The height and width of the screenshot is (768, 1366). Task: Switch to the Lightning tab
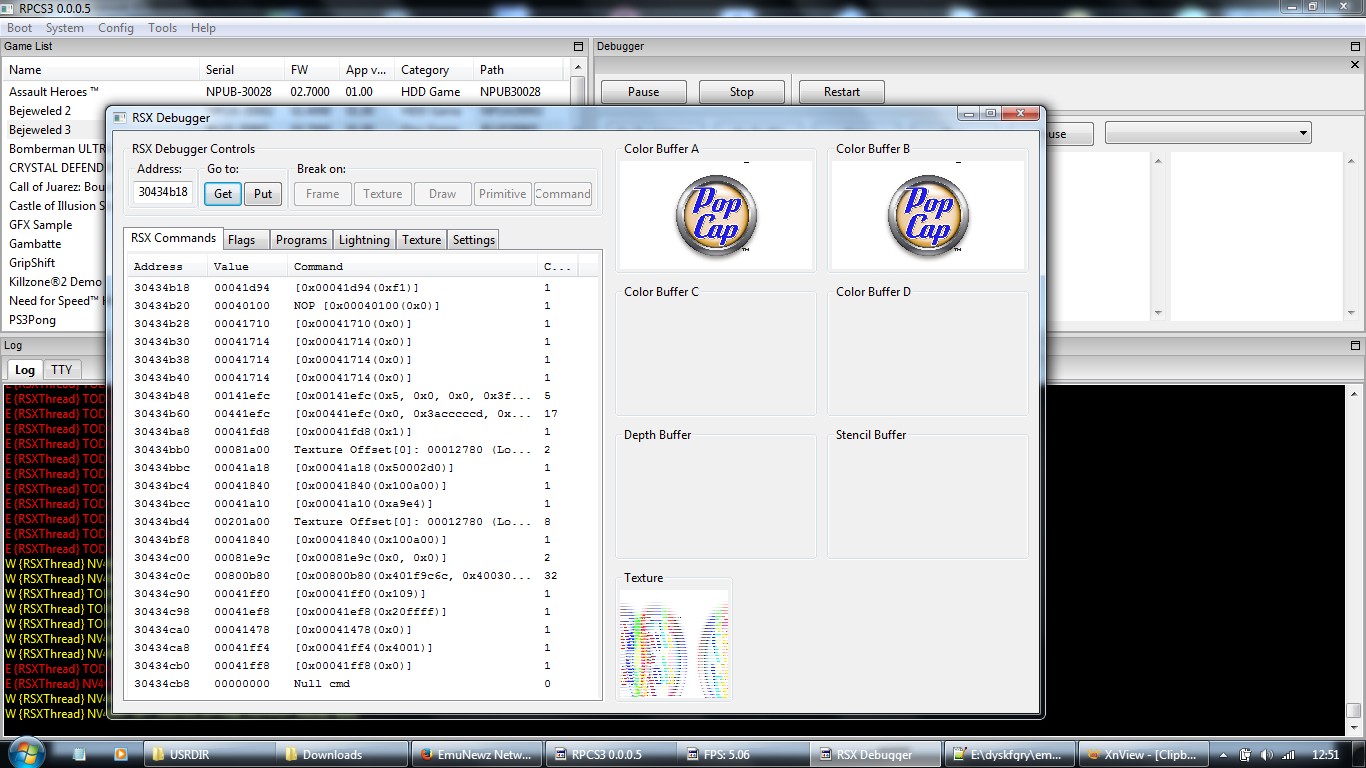364,240
